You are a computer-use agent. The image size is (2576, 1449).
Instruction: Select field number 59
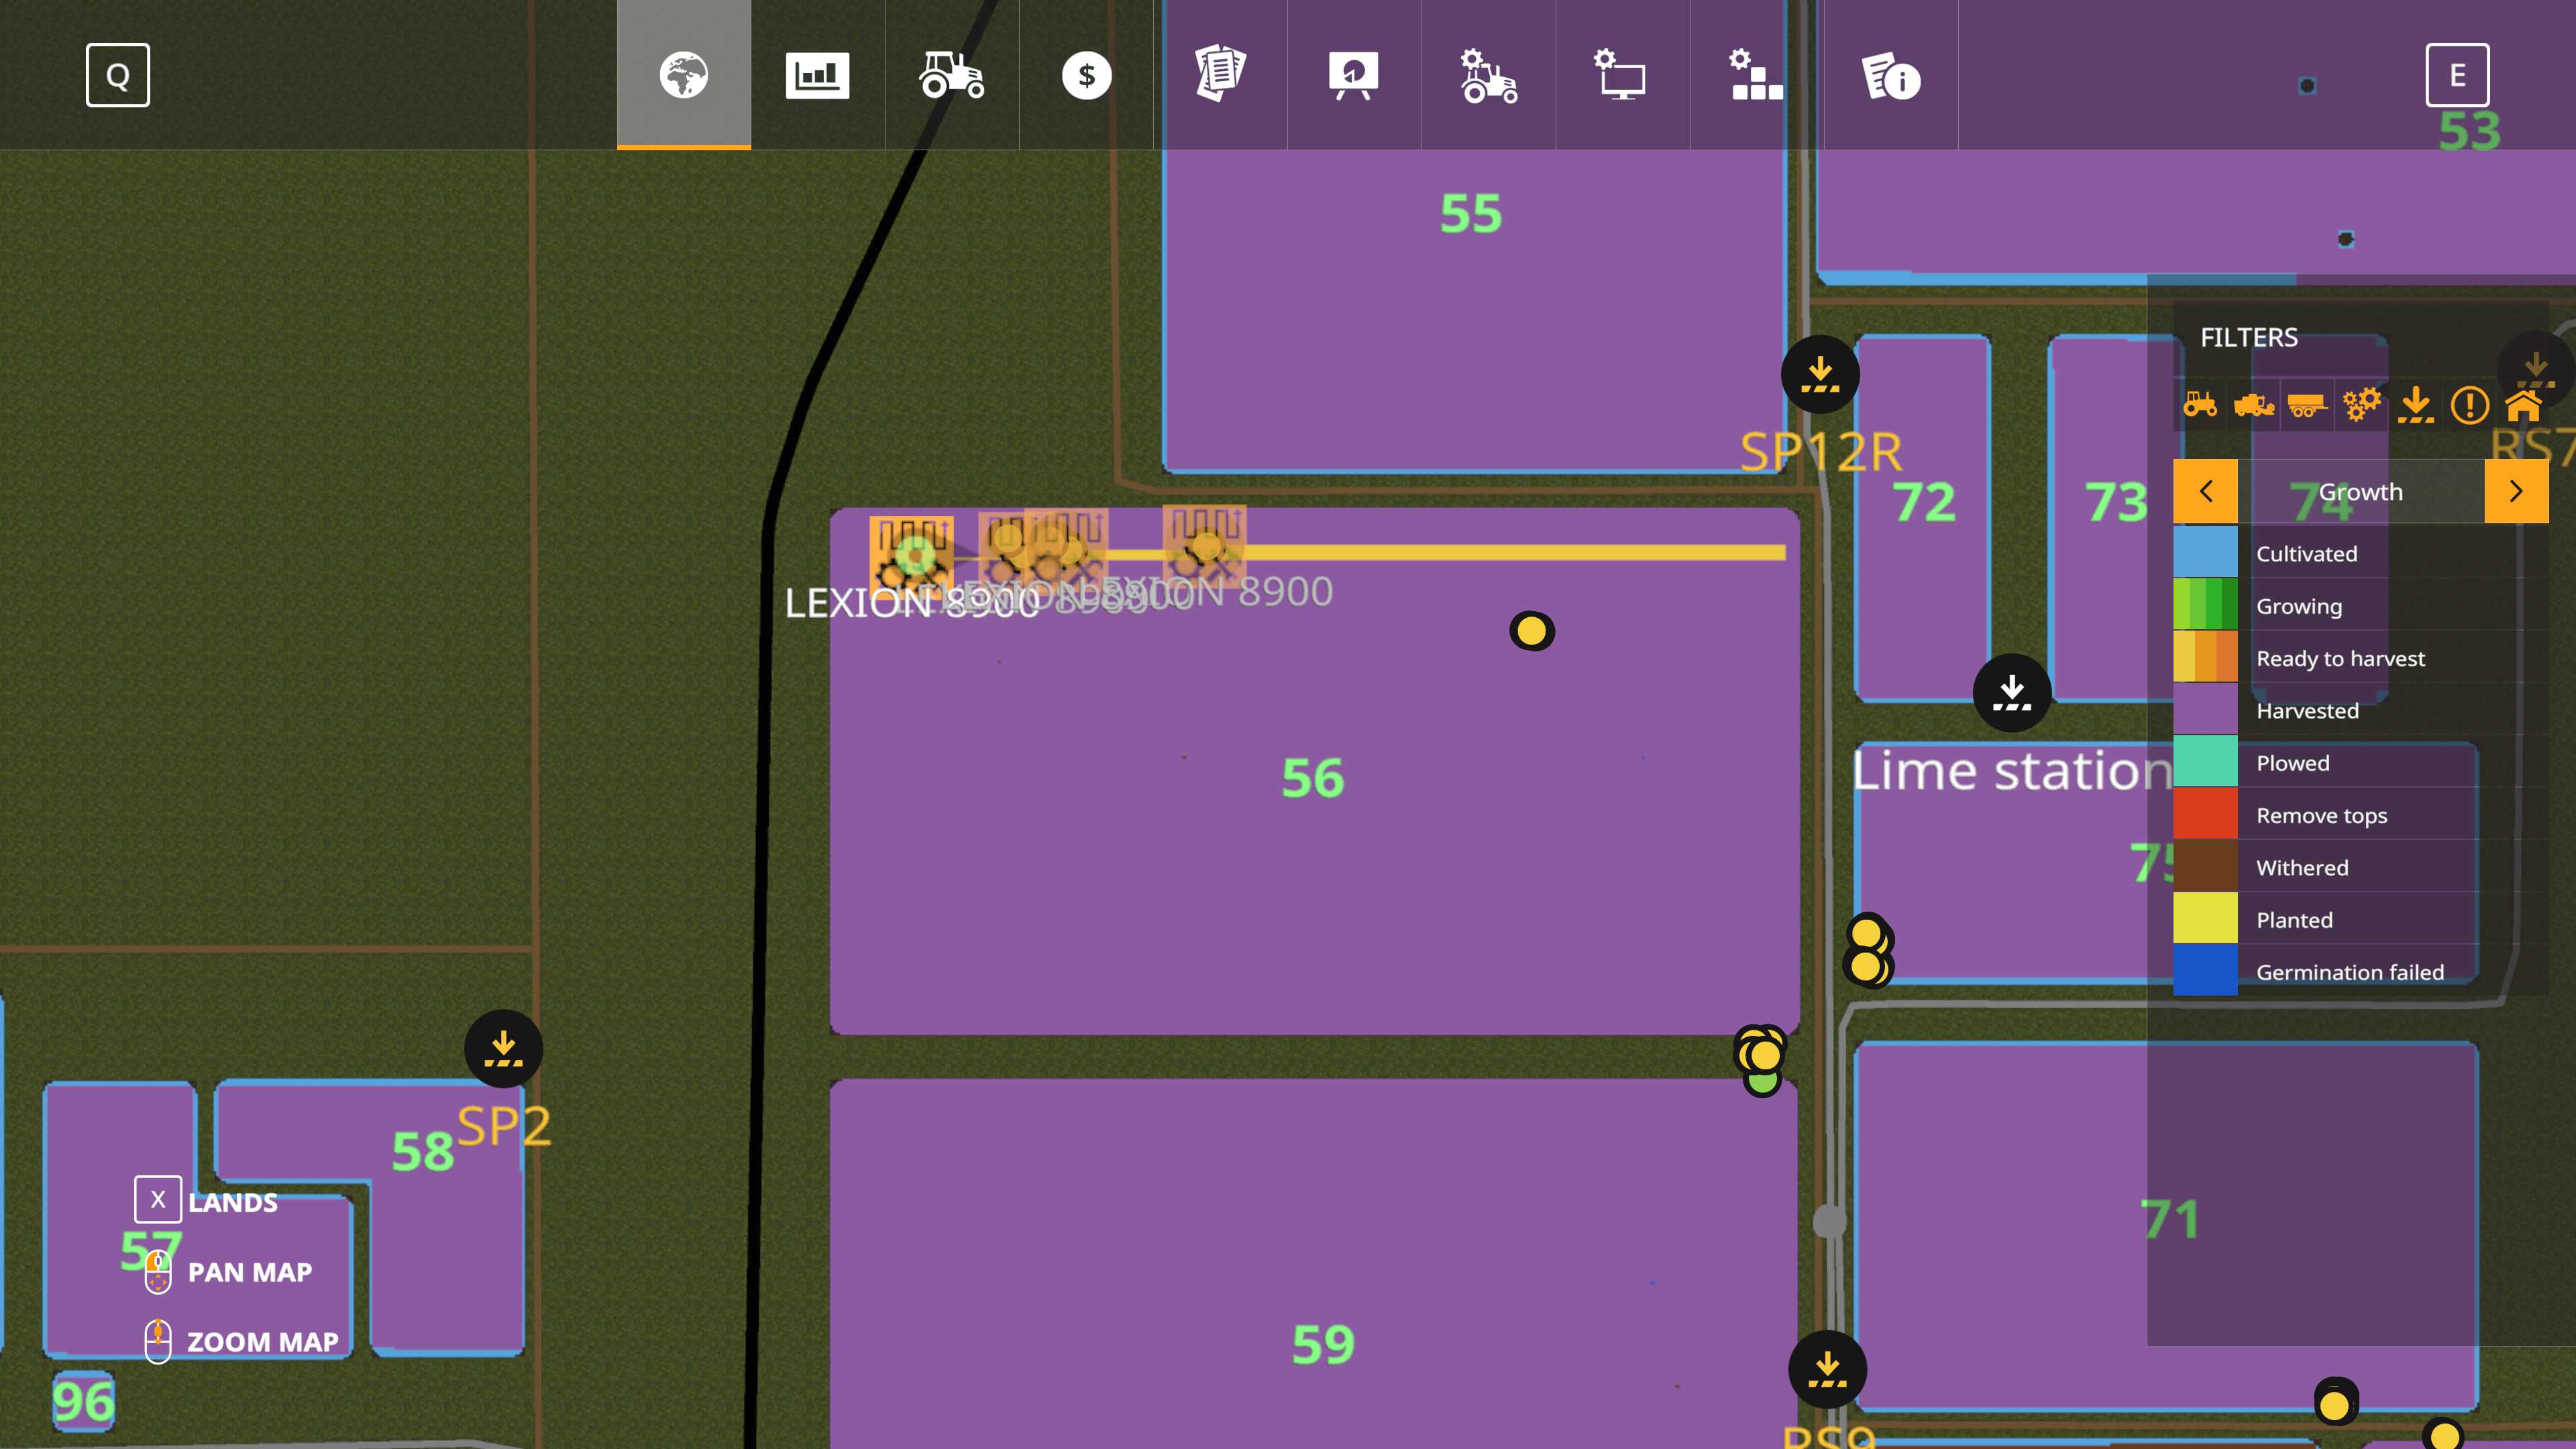tap(1323, 1343)
